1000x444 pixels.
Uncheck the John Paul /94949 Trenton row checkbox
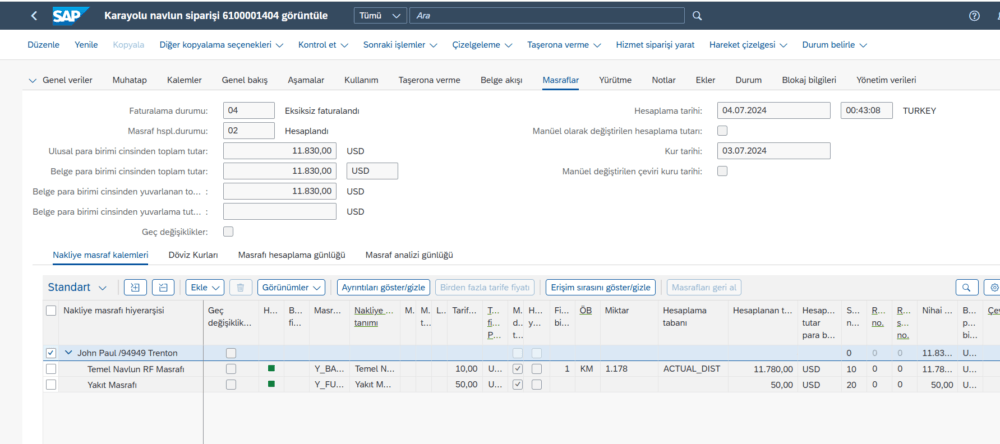pyautogui.click(x=51, y=353)
